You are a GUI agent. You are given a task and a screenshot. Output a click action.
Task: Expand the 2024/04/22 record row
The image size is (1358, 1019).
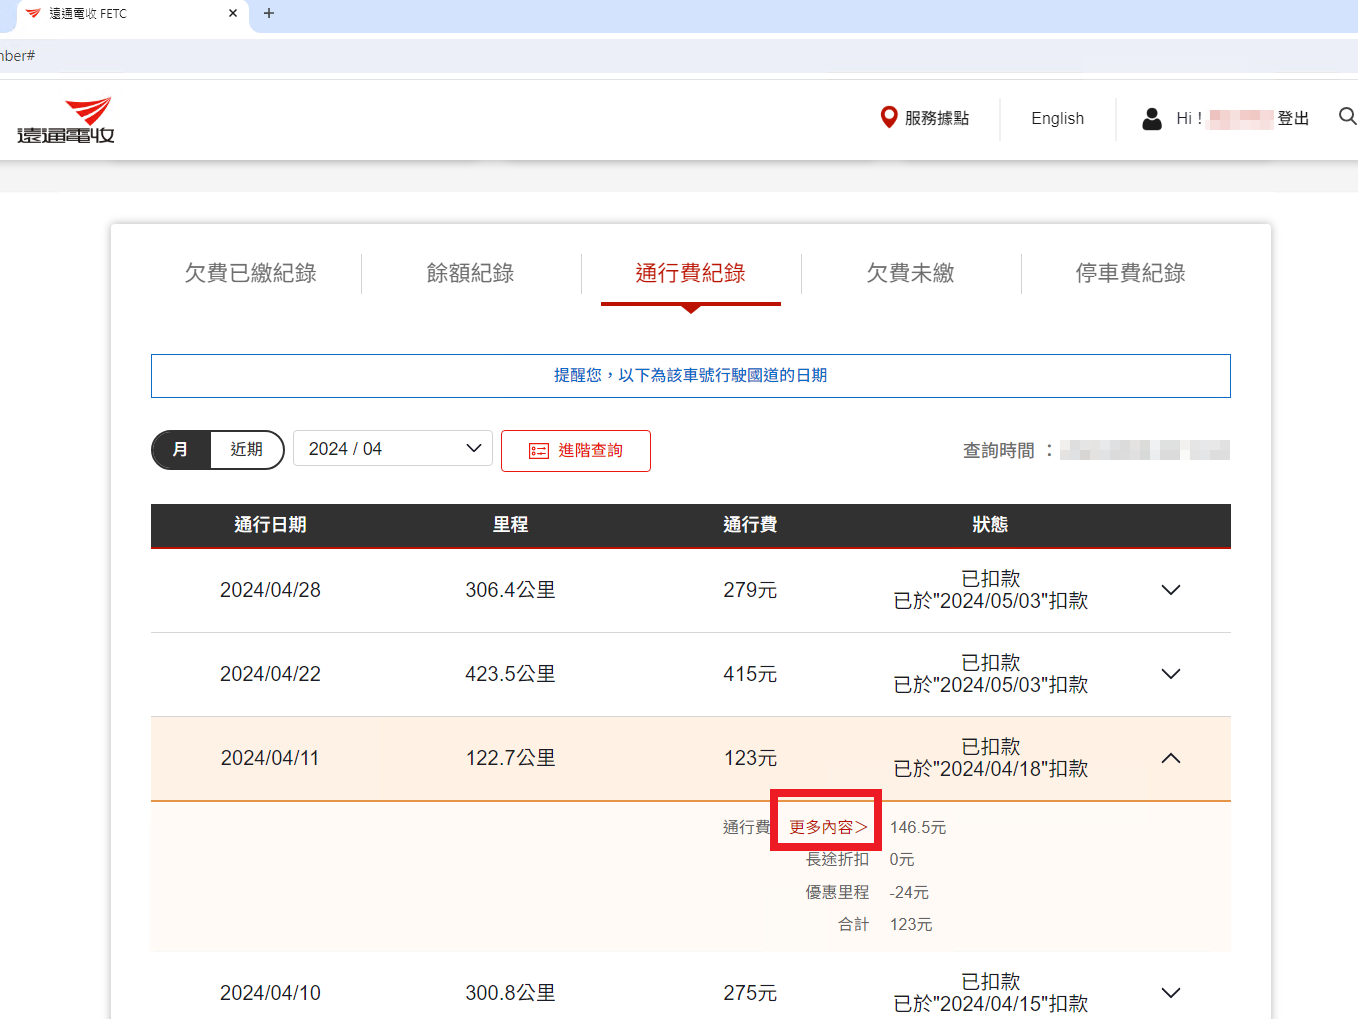[1170, 674]
